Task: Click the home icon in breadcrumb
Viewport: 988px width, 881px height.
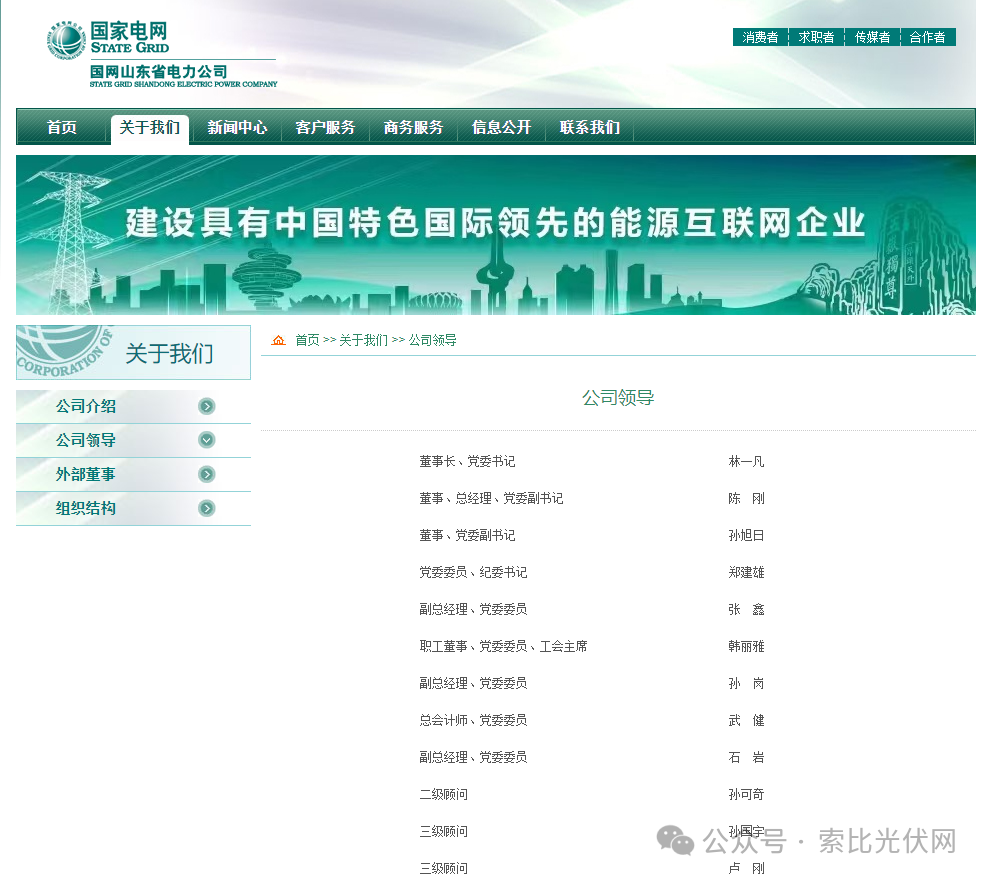Action: tap(278, 340)
